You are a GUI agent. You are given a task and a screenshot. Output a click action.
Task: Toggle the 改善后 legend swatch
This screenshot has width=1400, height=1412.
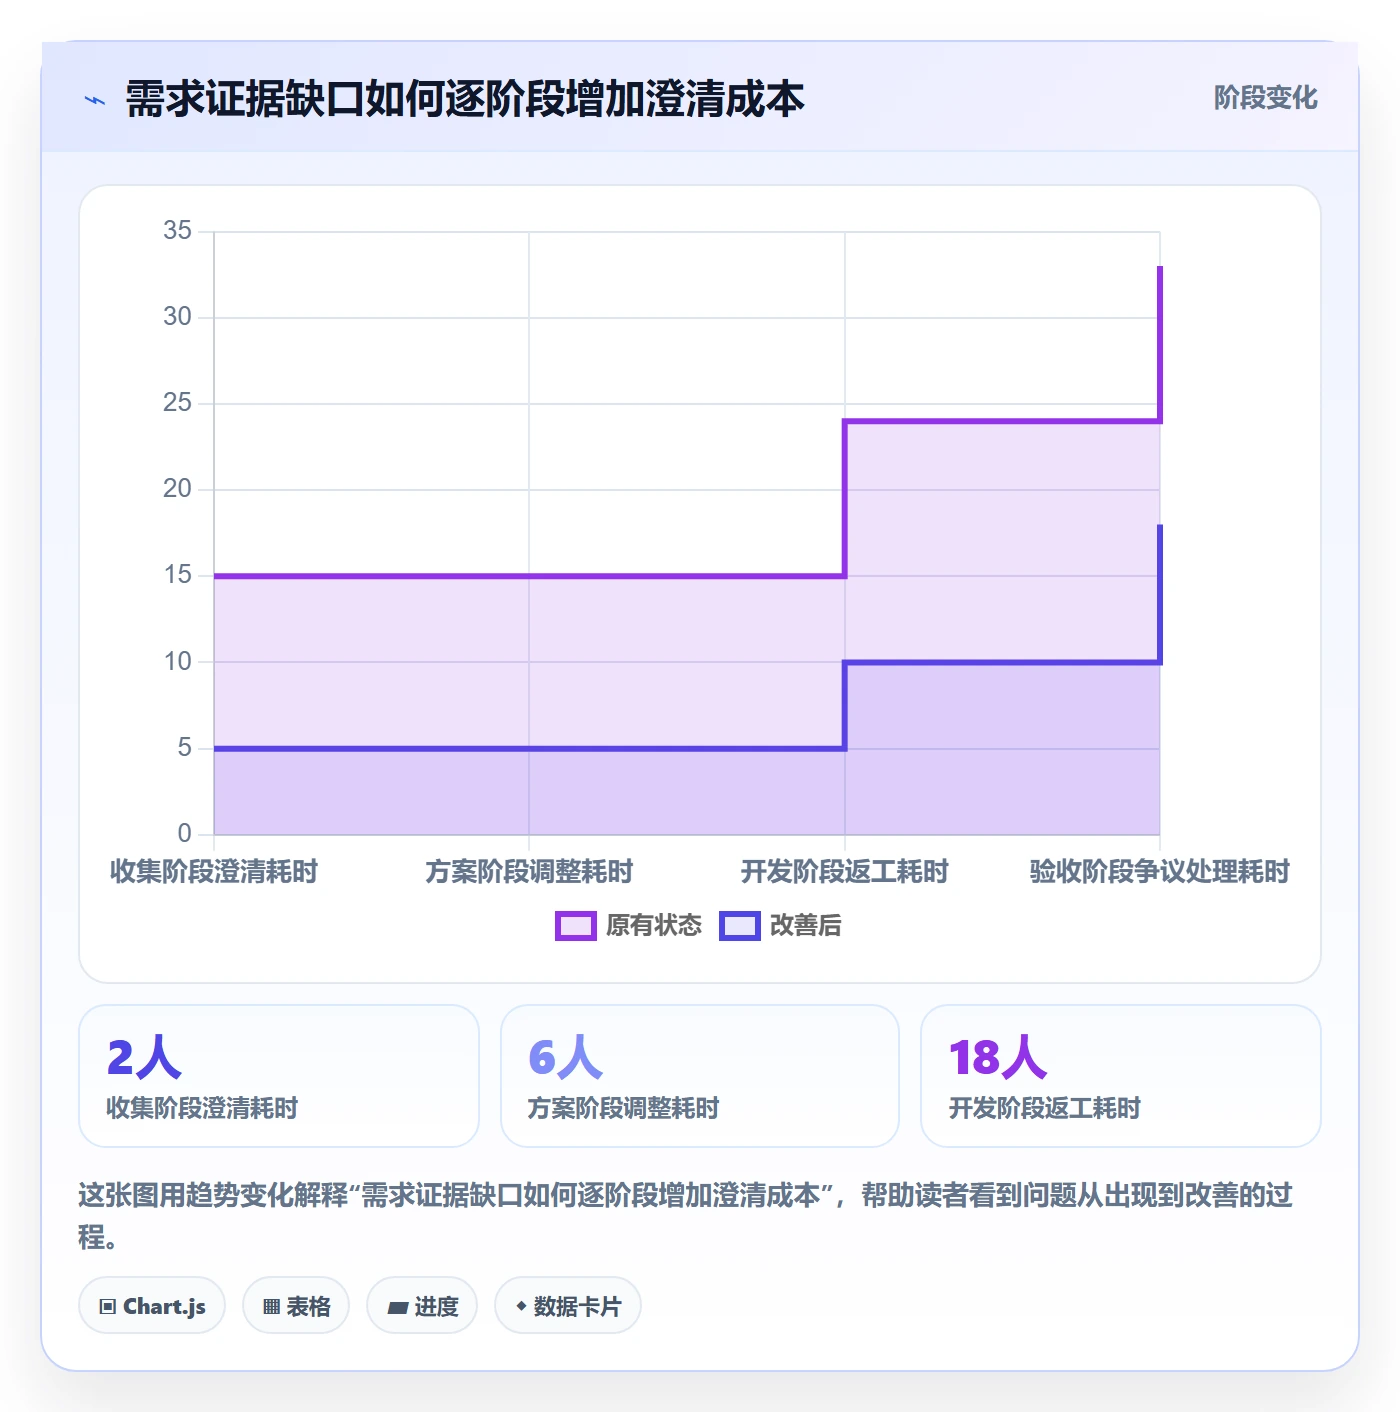point(740,926)
